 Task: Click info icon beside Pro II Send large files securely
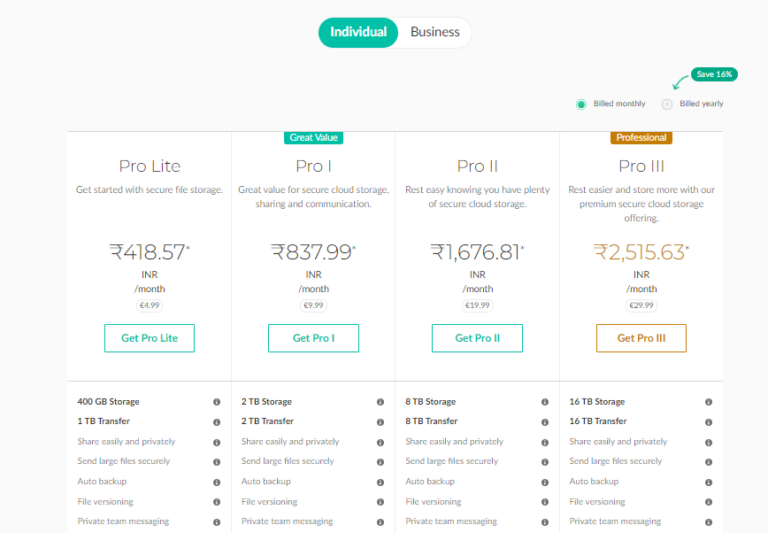[x=544, y=462]
